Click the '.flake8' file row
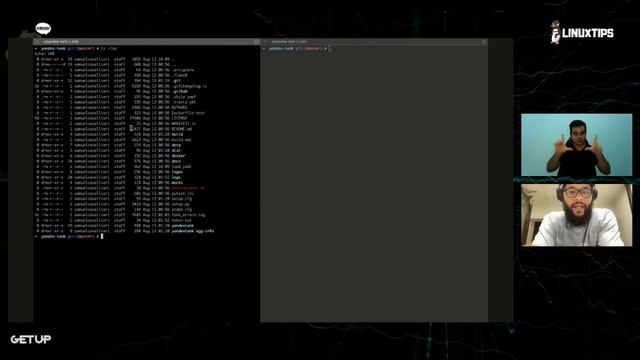This screenshot has height=360, width=640. coord(112,75)
